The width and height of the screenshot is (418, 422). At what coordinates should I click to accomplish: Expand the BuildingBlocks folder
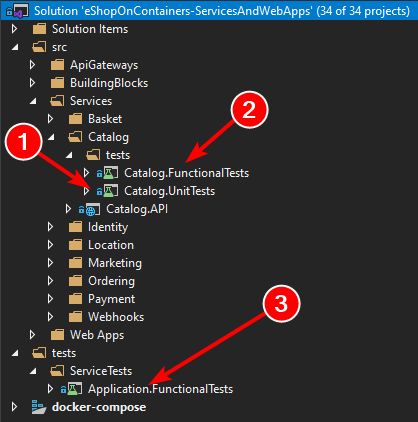[33, 83]
